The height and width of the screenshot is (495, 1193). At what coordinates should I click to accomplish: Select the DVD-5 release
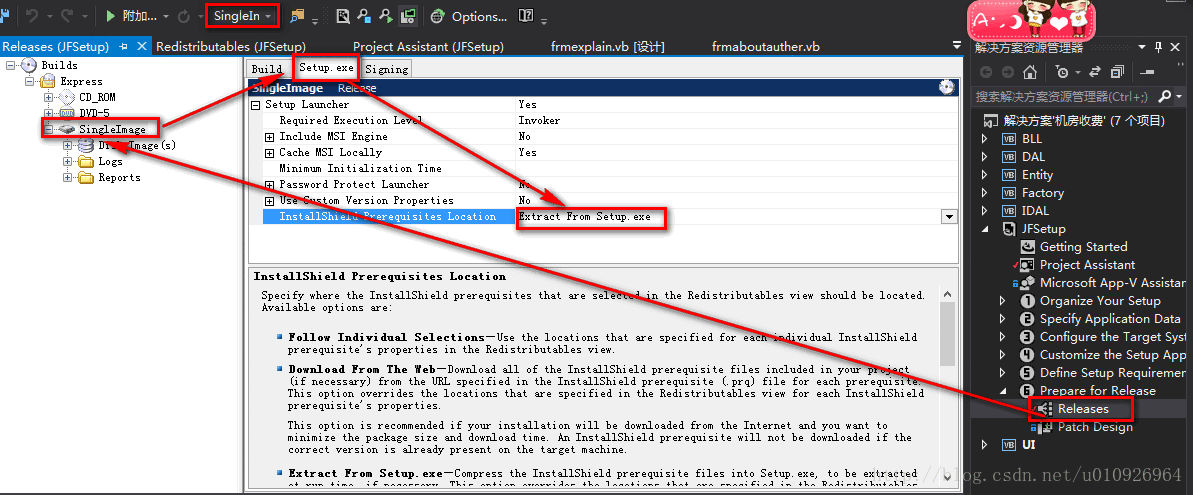point(94,113)
